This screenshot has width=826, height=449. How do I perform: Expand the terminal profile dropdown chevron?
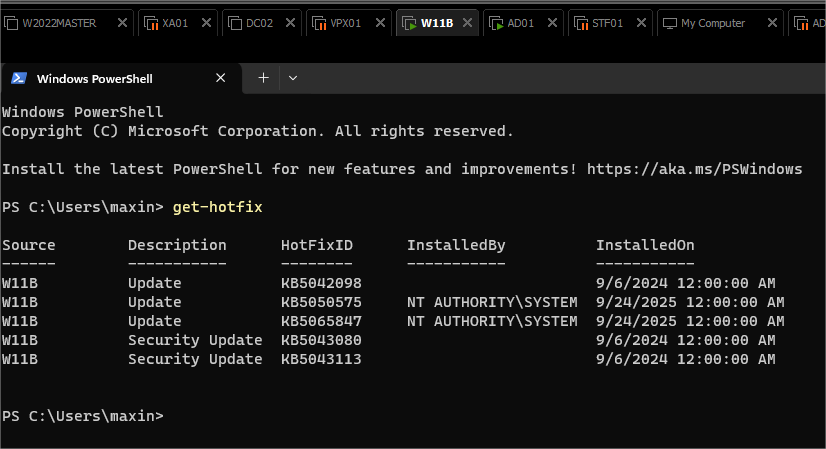[293, 78]
